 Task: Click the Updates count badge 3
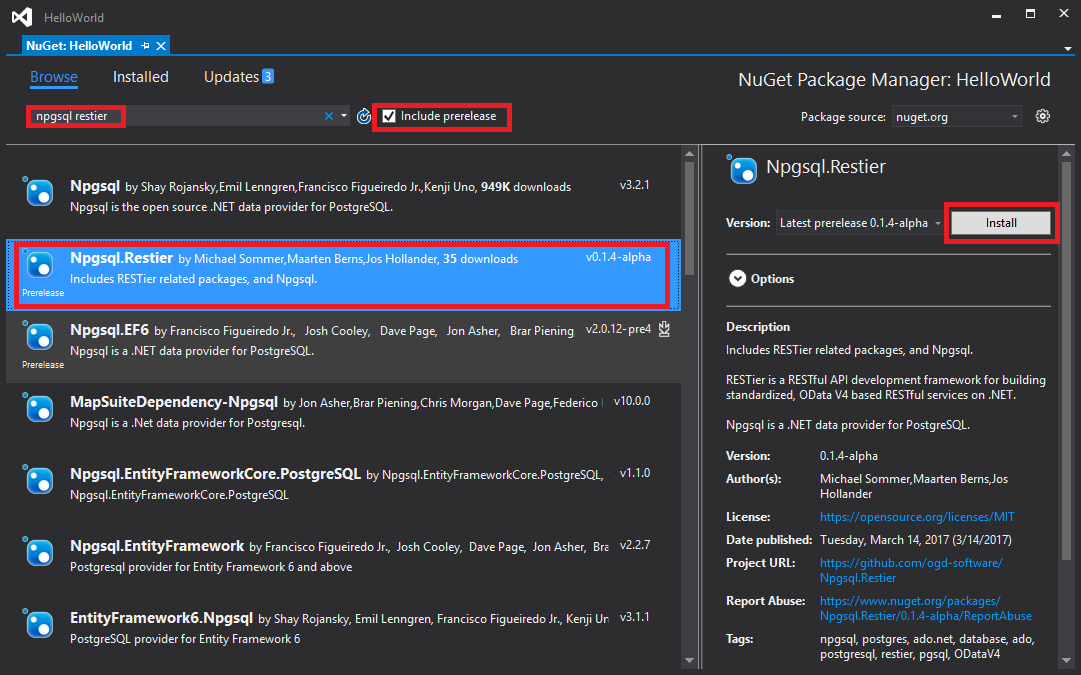267,76
